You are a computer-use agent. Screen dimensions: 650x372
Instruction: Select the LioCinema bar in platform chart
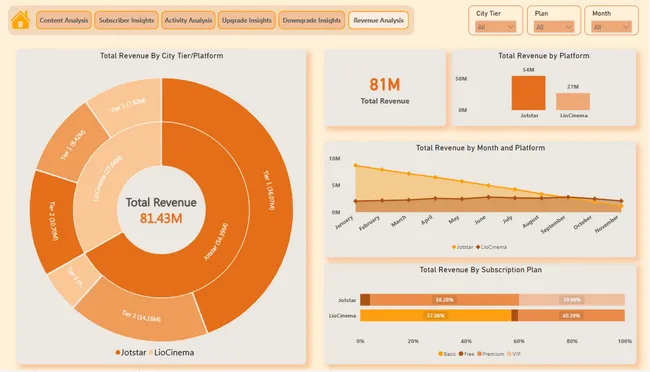click(x=573, y=102)
